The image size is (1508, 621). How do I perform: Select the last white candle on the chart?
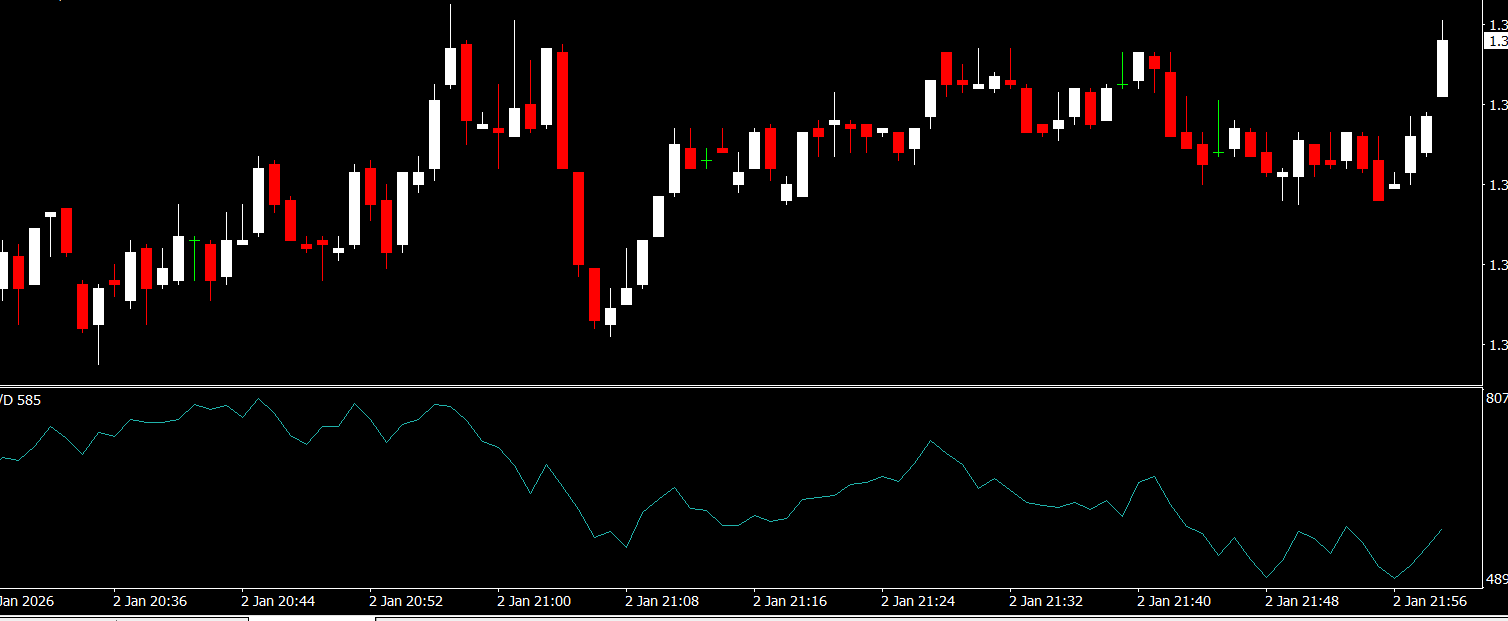pyautogui.click(x=1442, y=68)
